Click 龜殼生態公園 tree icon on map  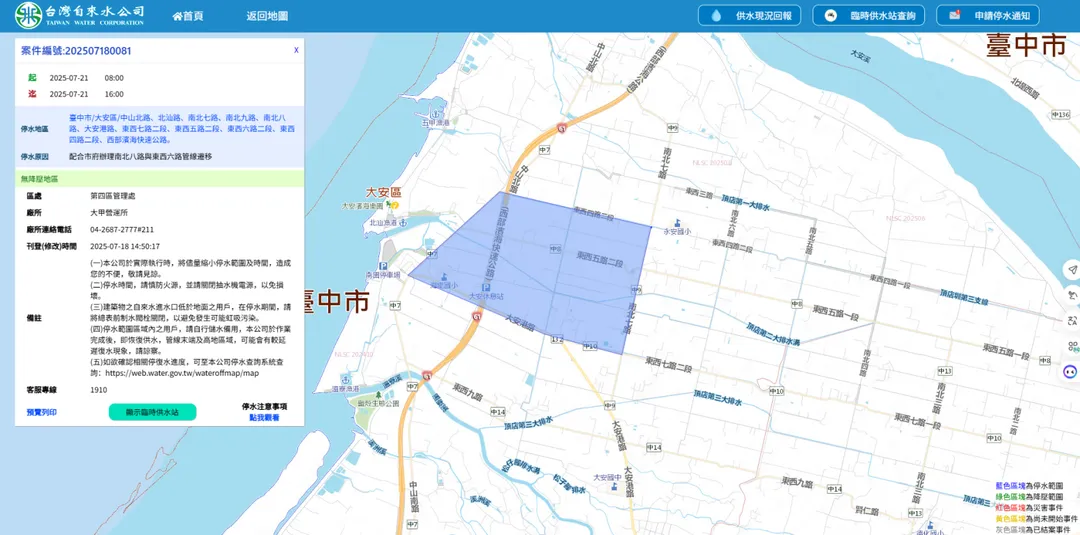point(378,395)
